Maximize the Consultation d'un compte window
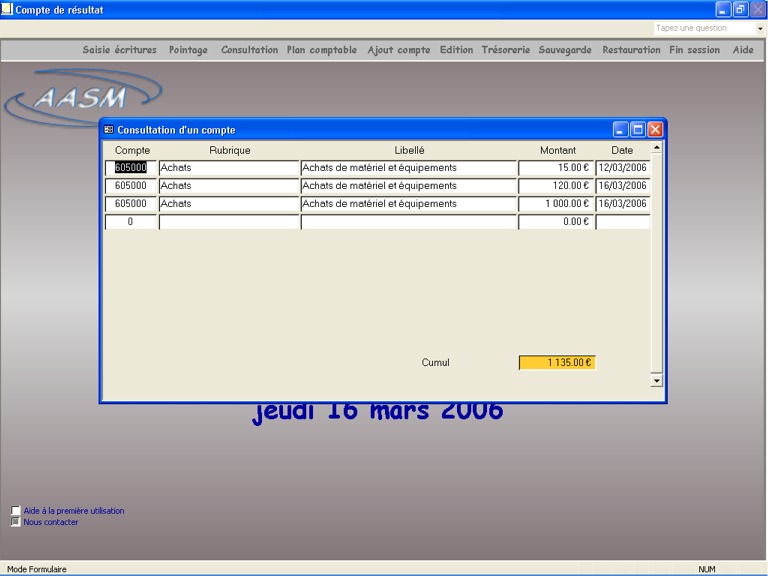Screen dimensions: 768x576 pos(638,130)
